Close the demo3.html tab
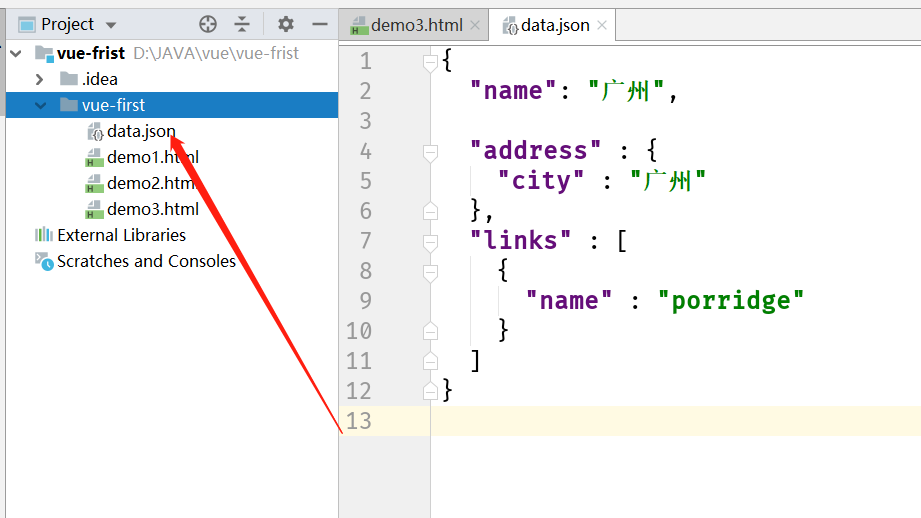Image resolution: width=921 pixels, height=518 pixels. pos(475,25)
